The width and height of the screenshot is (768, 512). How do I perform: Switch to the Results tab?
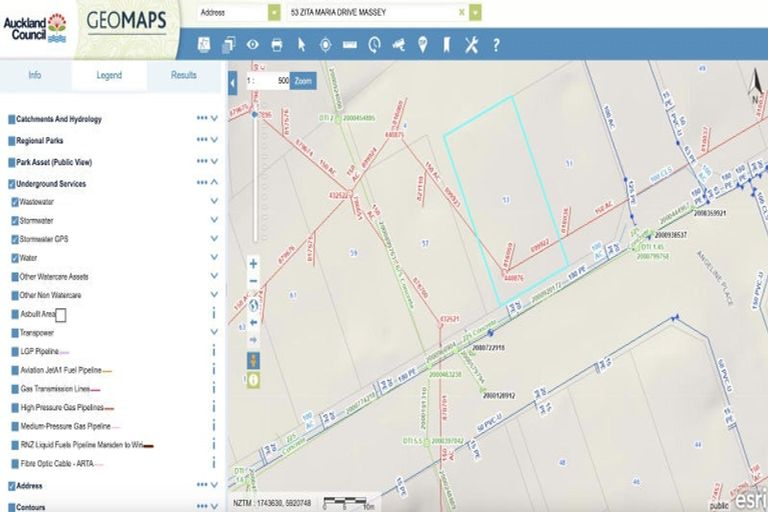pyautogui.click(x=184, y=75)
